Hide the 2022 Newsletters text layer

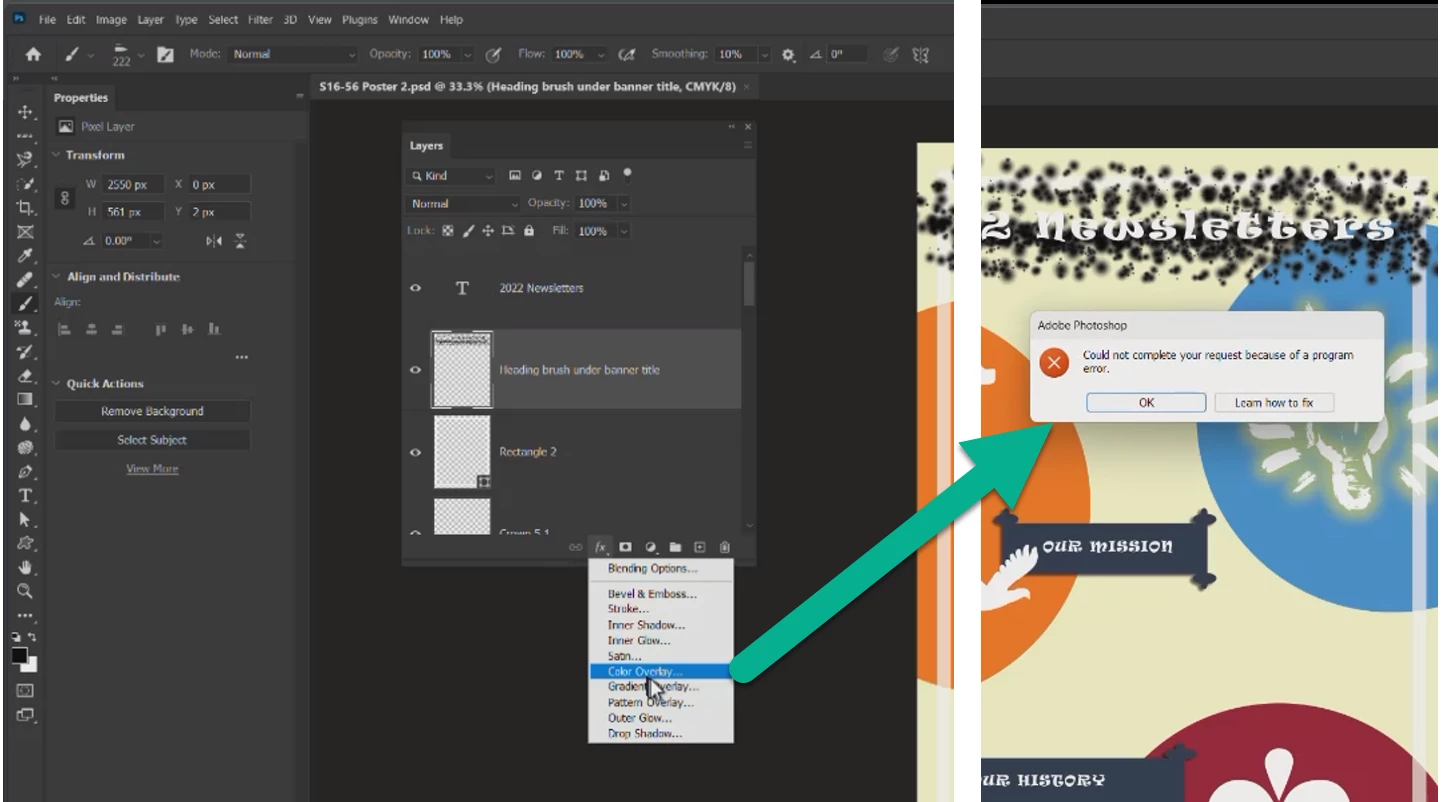tap(416, 288)
